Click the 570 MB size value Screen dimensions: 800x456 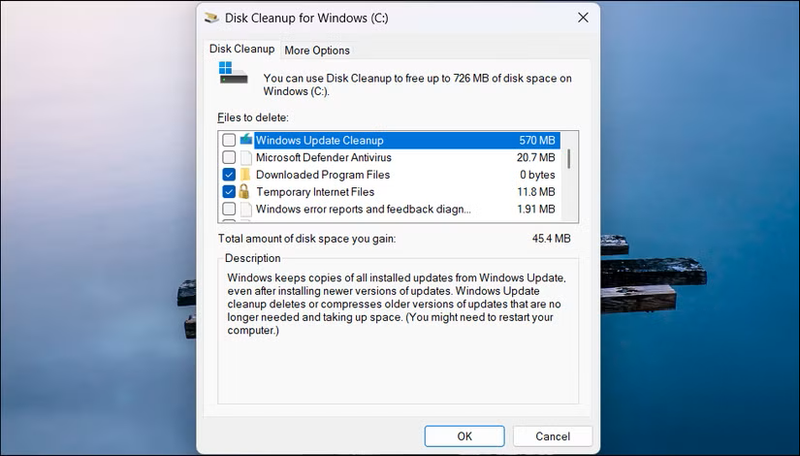coord(537,140)
